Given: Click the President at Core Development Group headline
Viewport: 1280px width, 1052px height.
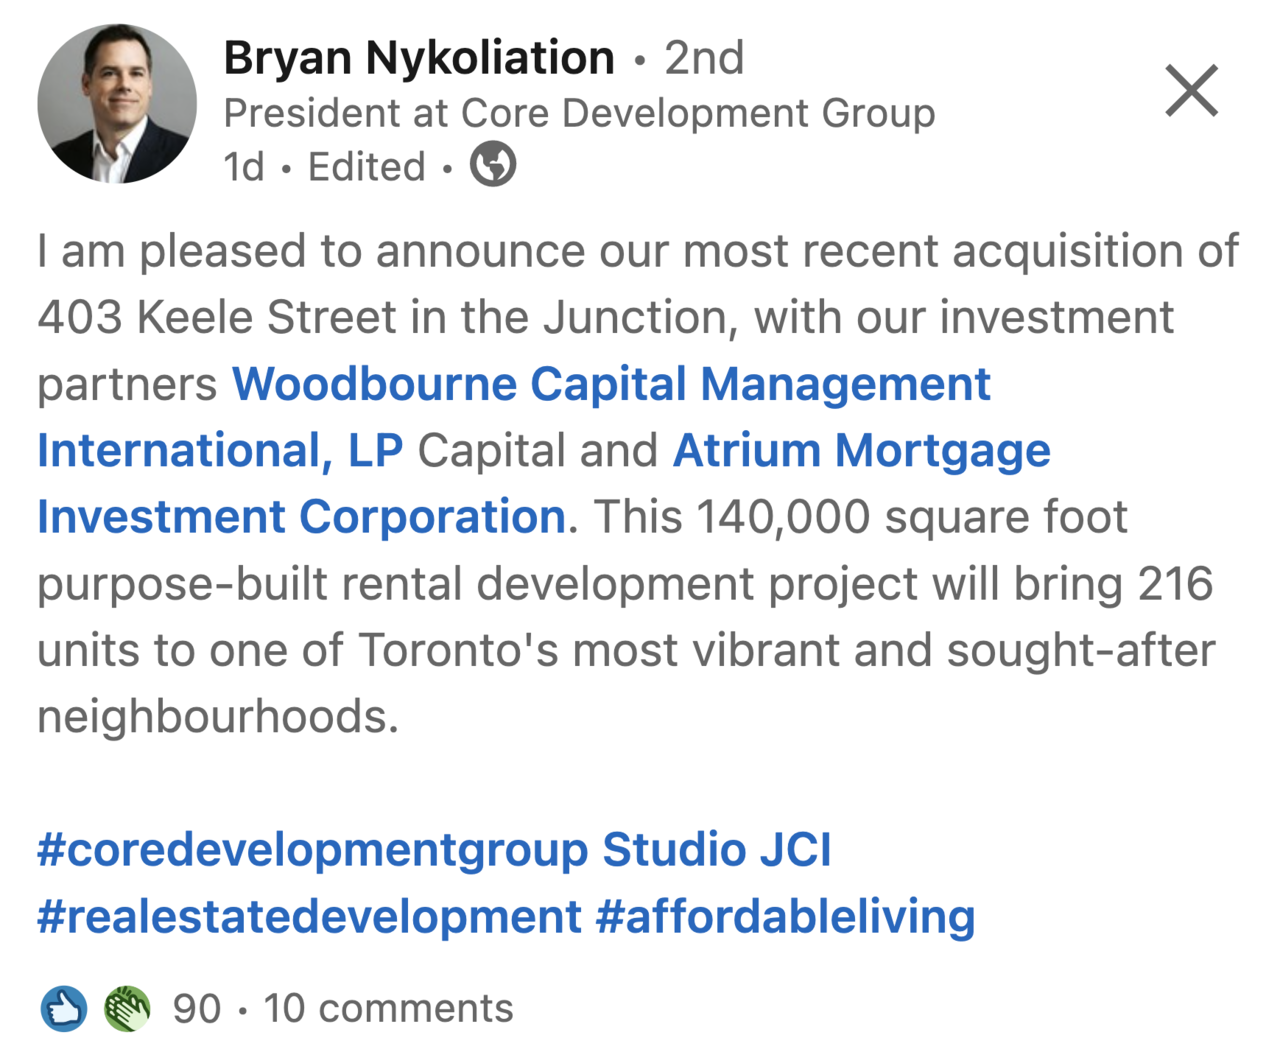Looking at the screenshot, I should [579, 113].
